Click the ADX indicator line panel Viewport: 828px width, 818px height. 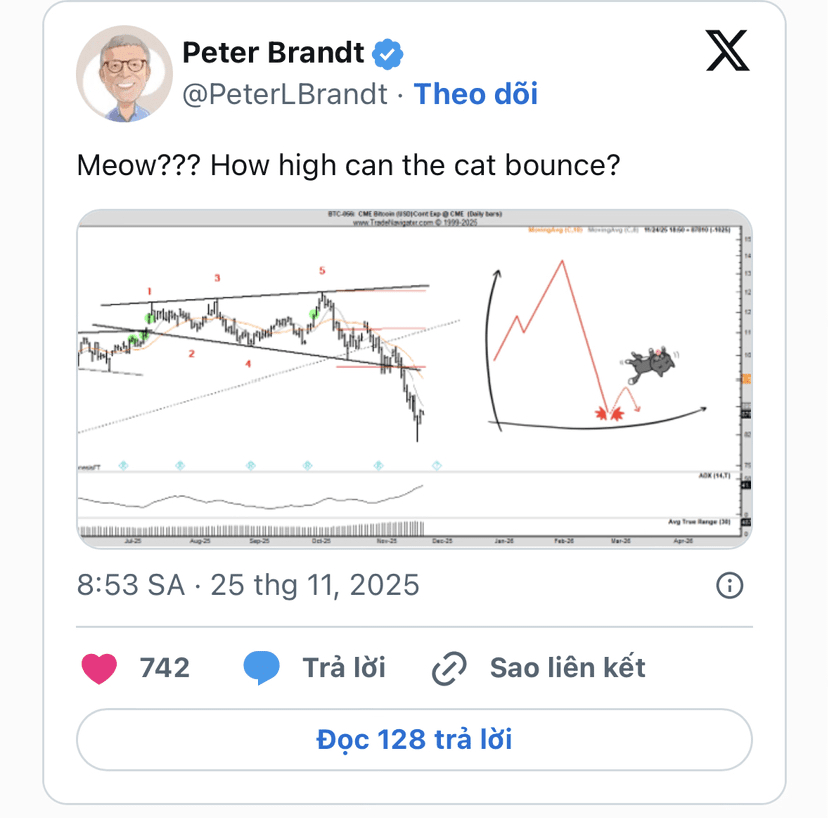tap(250, 497)
